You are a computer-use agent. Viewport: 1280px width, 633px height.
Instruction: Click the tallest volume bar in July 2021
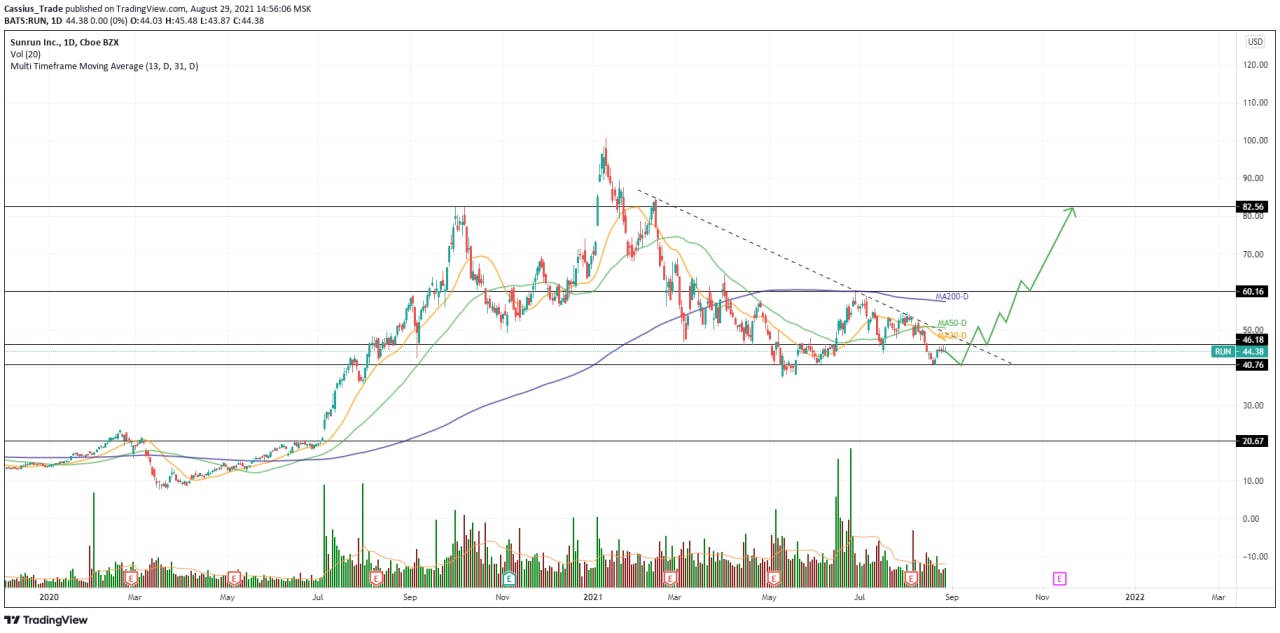[x=851, y=517]
